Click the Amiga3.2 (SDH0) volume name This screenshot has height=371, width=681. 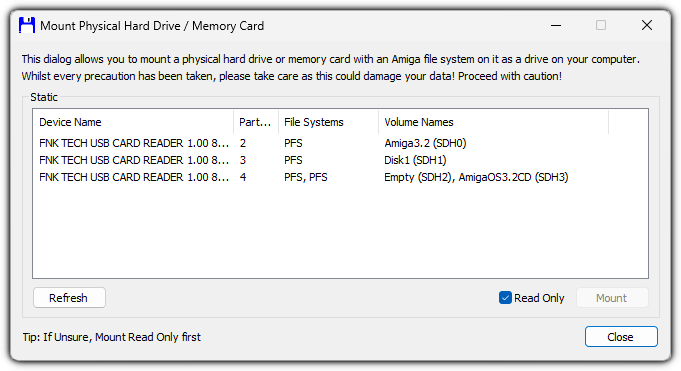pos(425,143)
